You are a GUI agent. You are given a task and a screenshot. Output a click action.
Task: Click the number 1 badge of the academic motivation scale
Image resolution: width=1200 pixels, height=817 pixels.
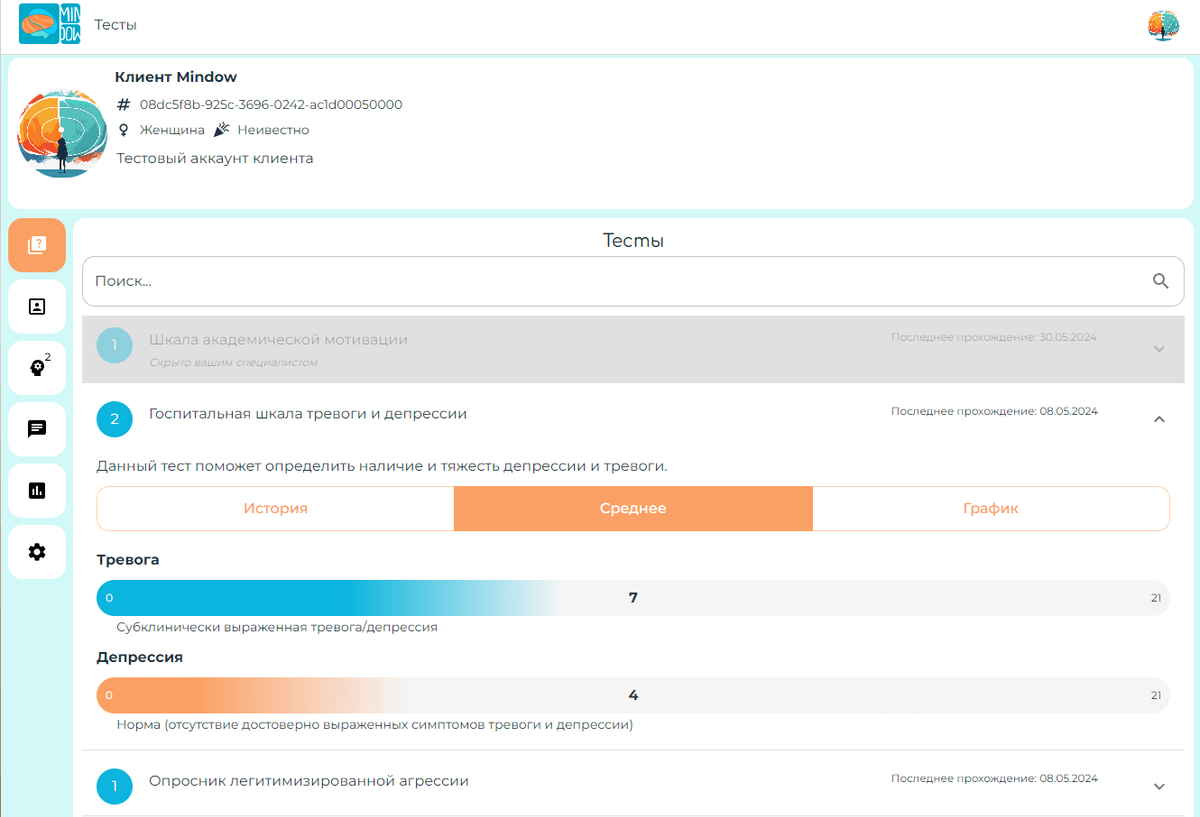coord(115,346)
